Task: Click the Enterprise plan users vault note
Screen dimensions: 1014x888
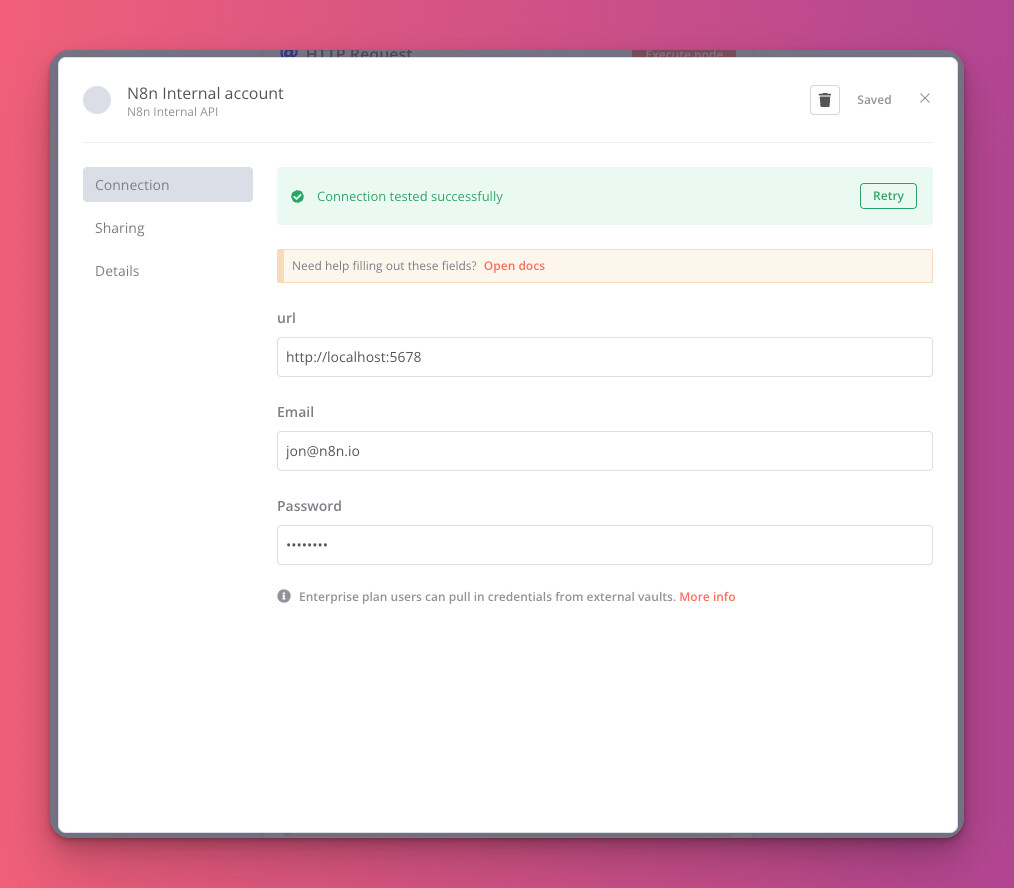Action: [x=487, y=596]
